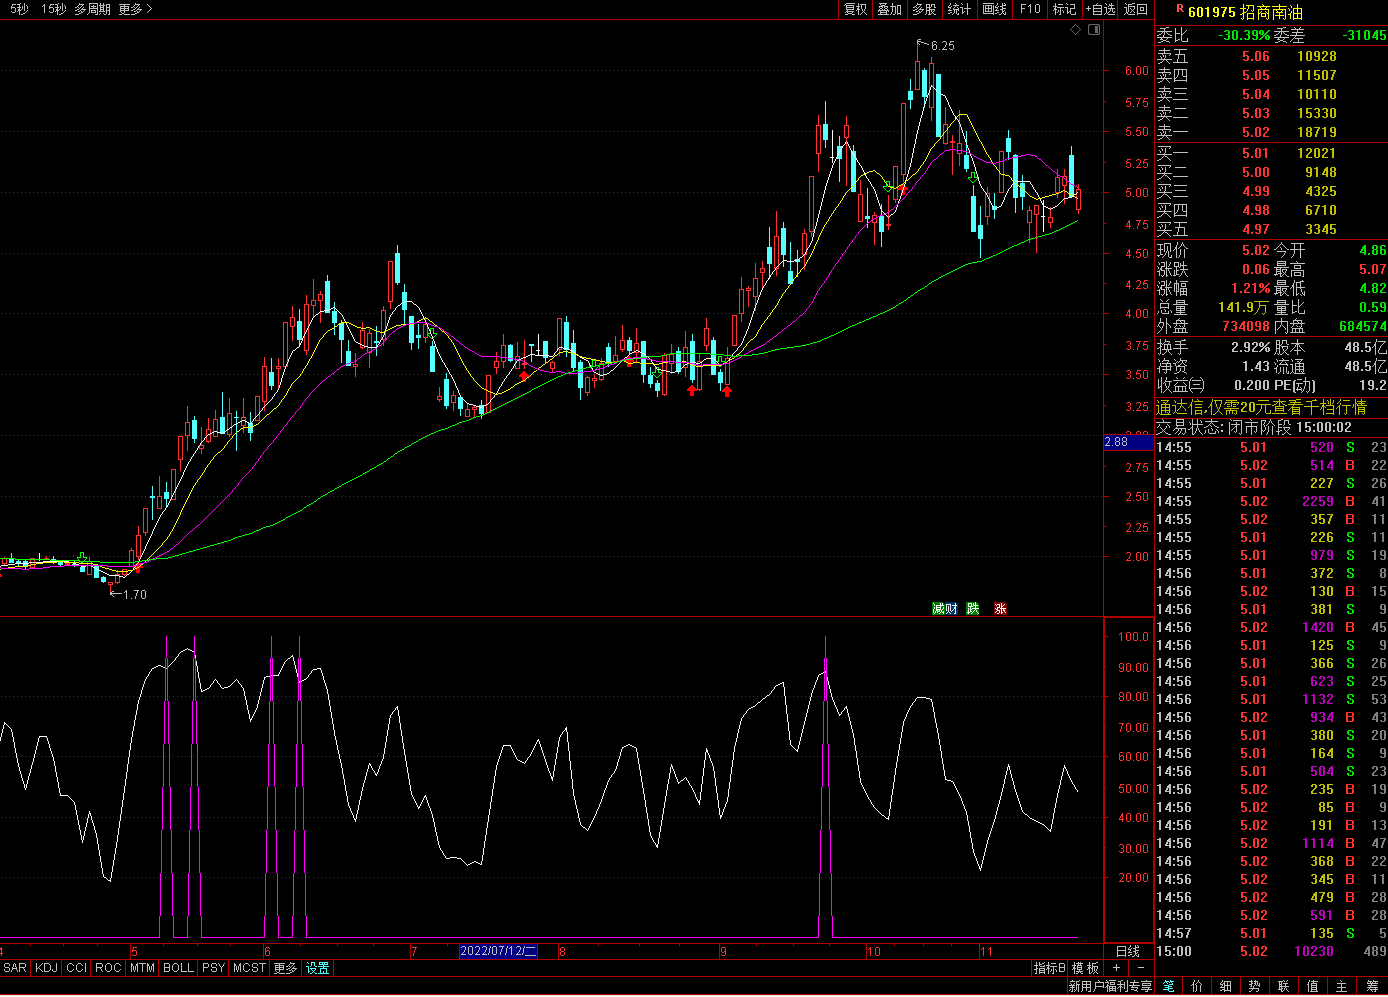Click date label 2022/07/12/二 on axis
Viewport: 1388px width, 997px height.
[498, 951]
